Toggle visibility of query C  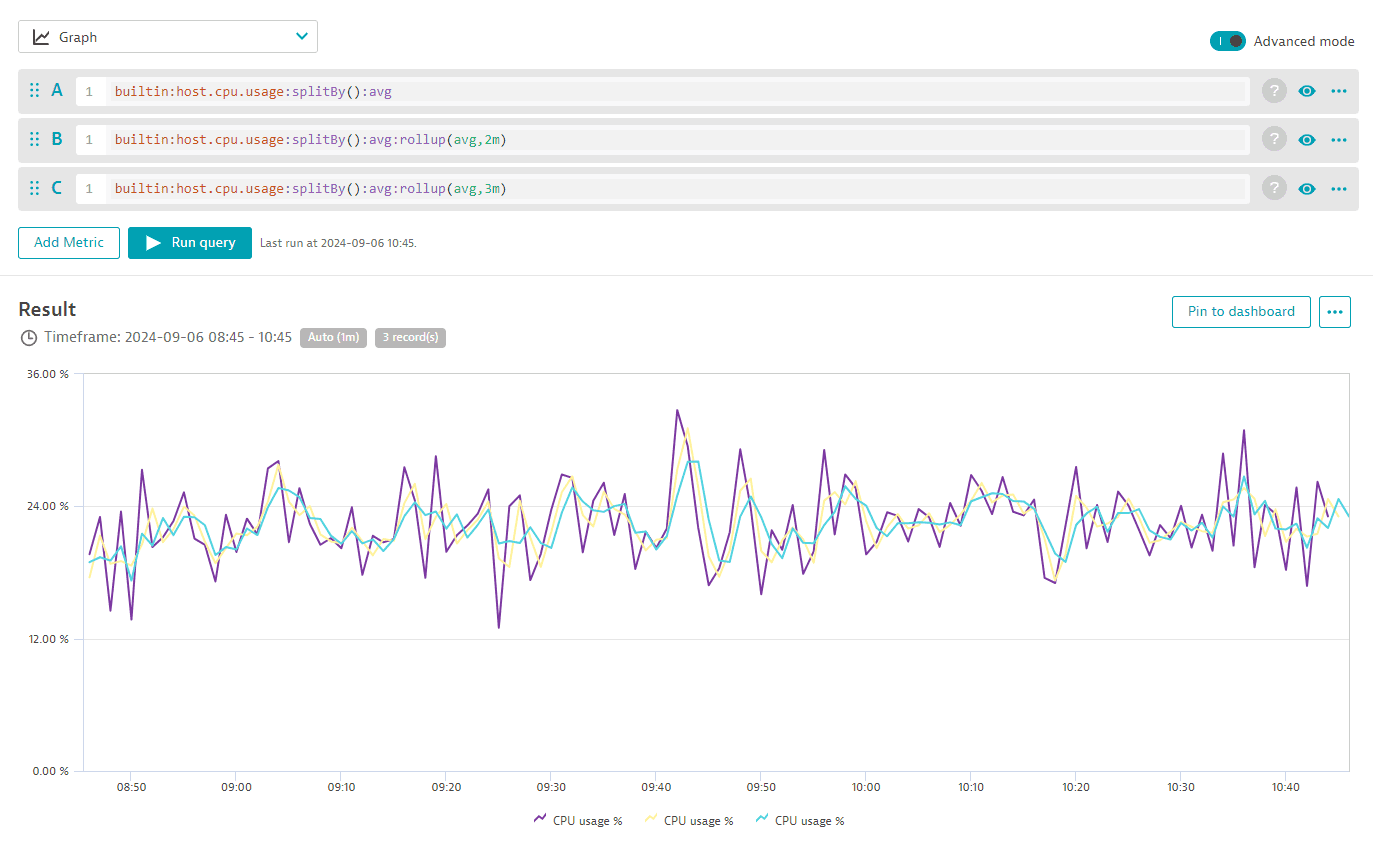tap(1307, 188)
